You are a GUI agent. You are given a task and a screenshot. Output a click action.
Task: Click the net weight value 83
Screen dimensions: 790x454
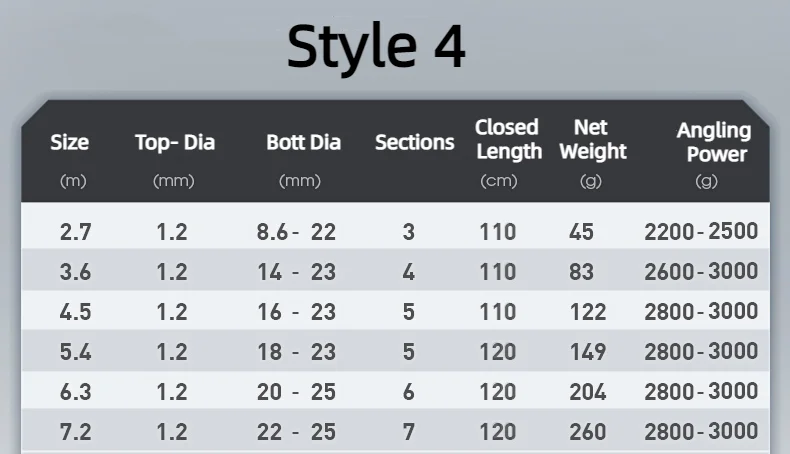pos(581,271)
